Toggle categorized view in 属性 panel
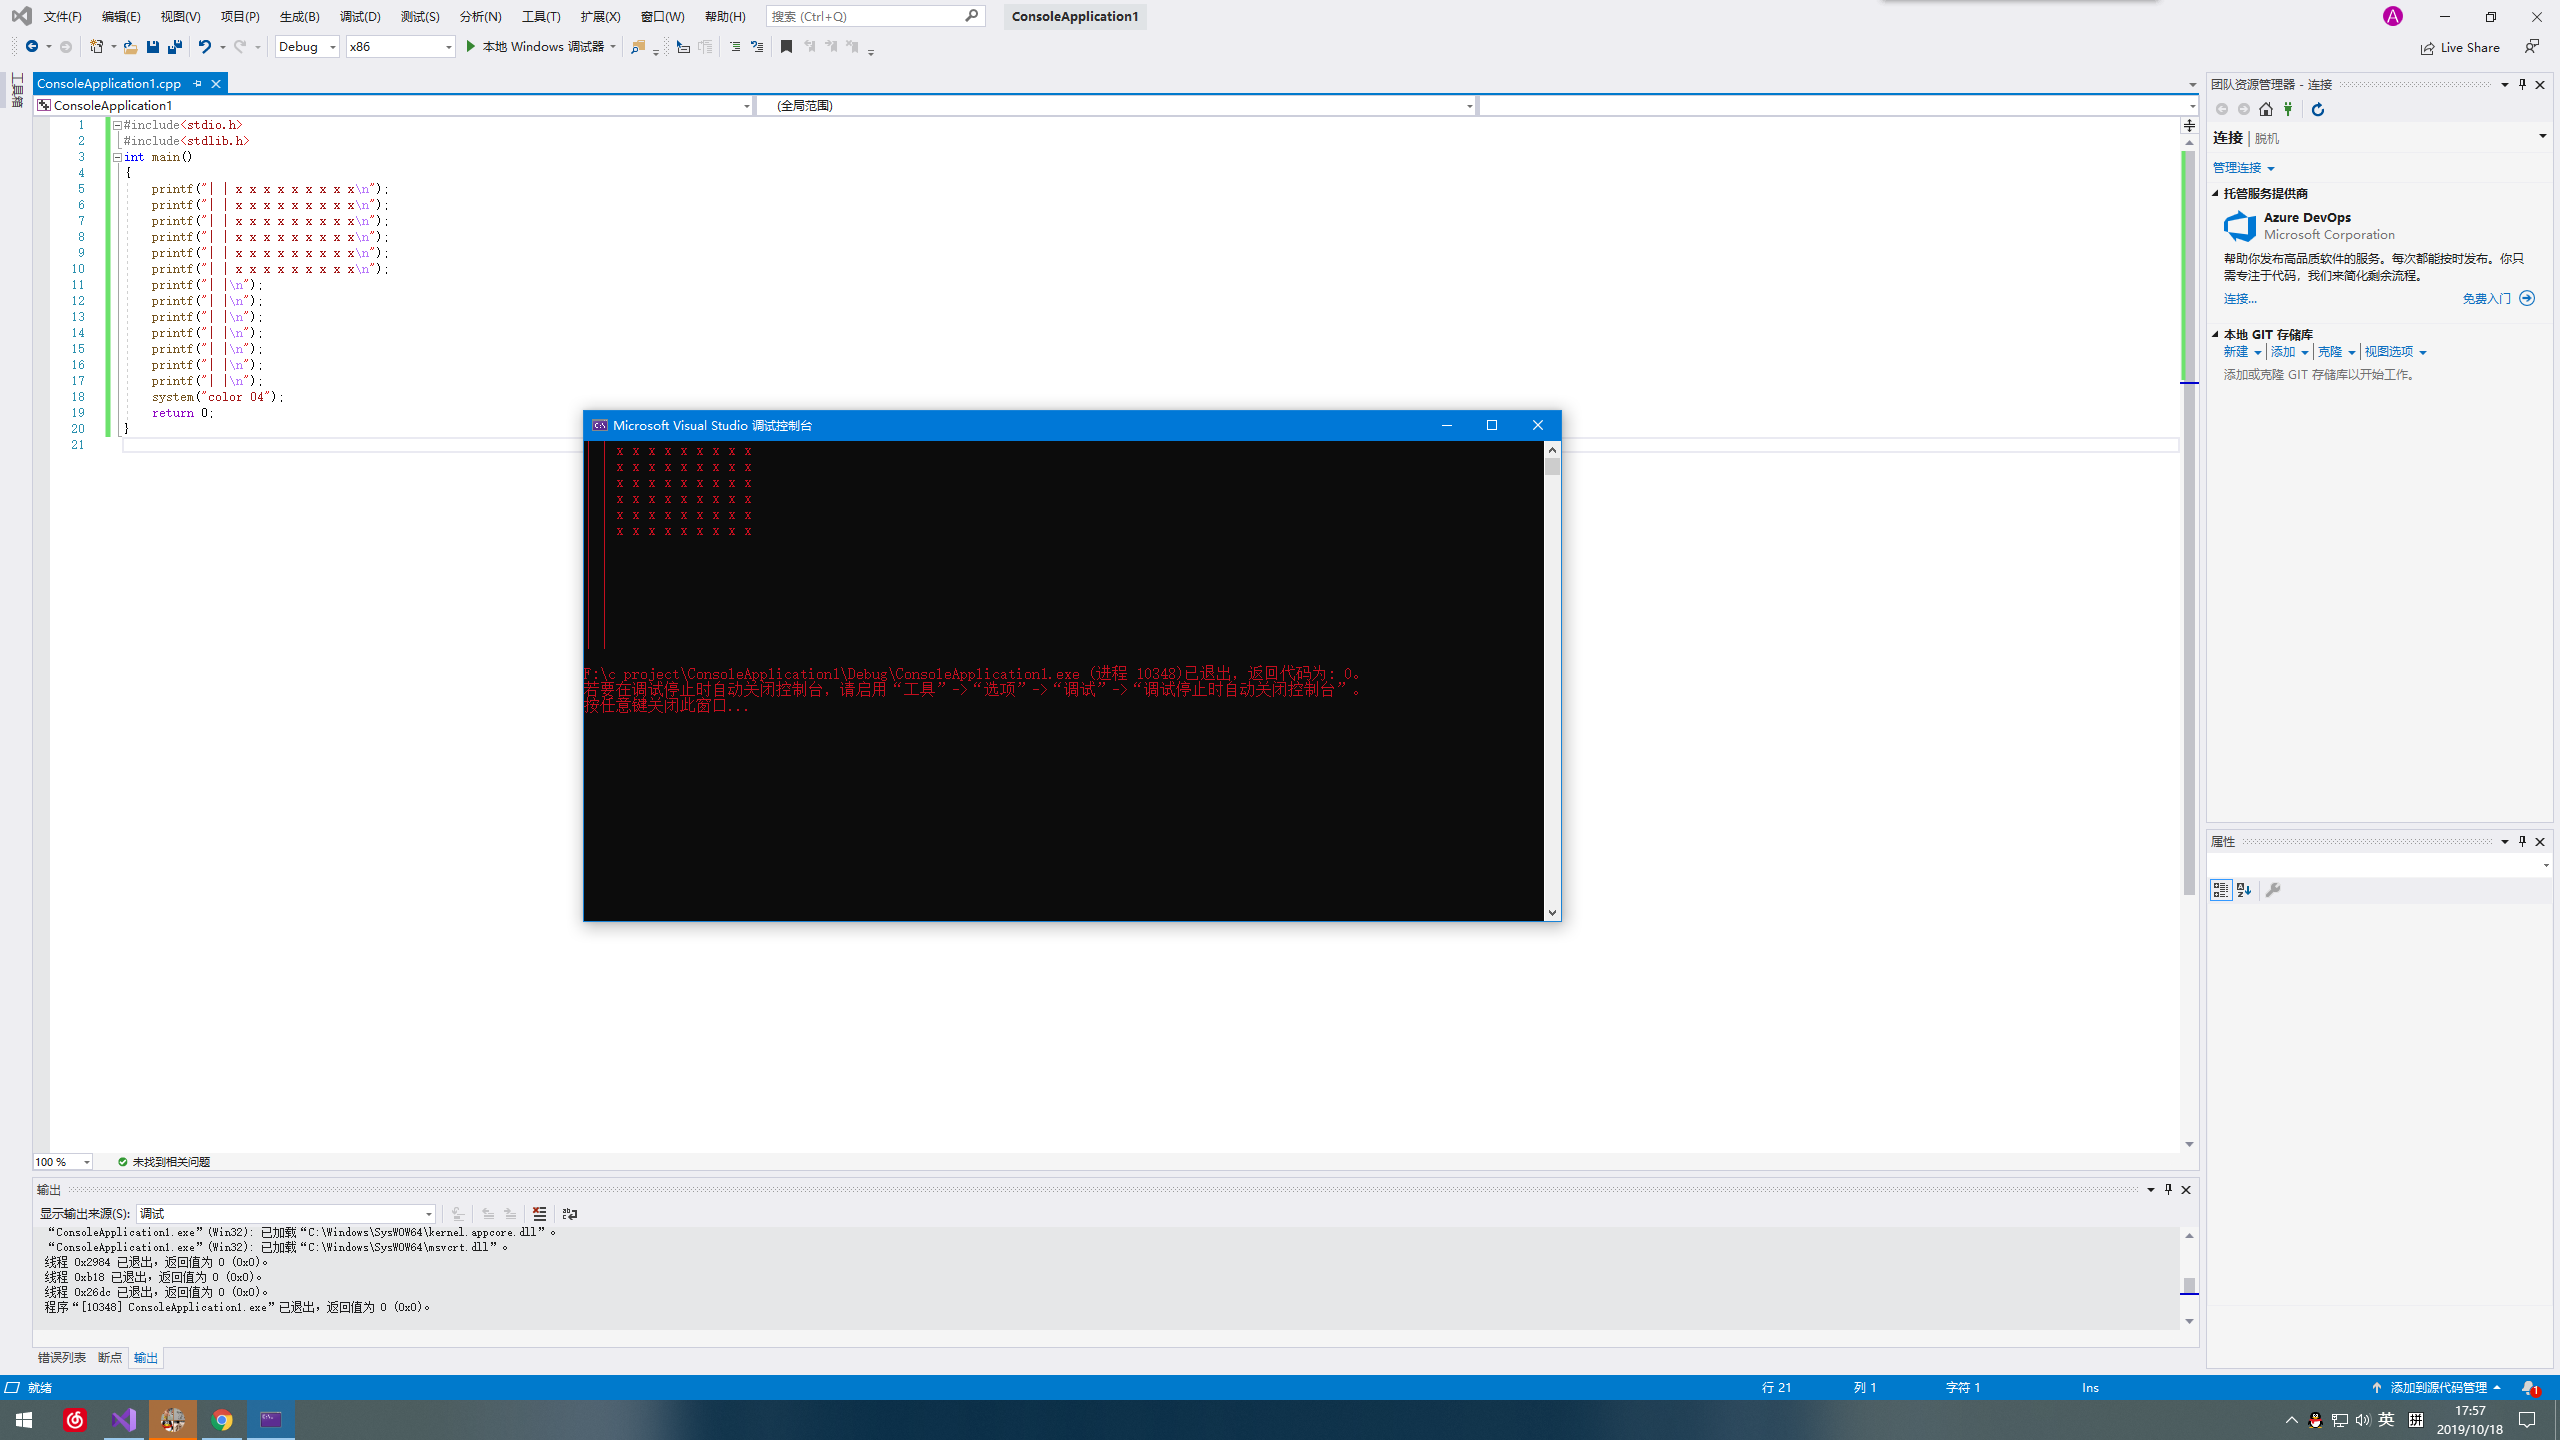Screen dimensions: 2560x1440 pos(2220,890)
